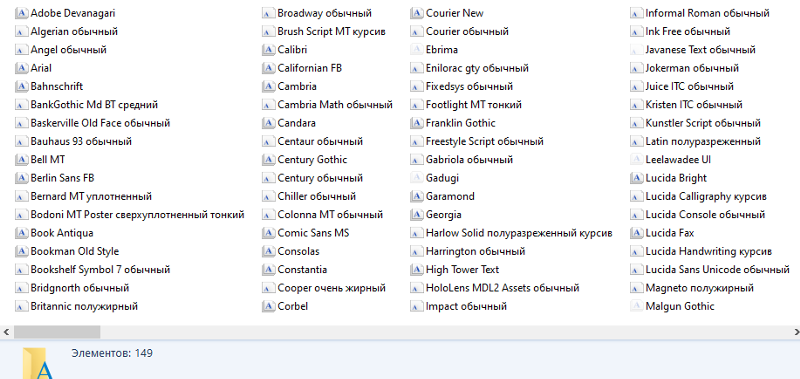Select 'Colonna MT обычный' font name
This screenshot has height=379, width=800.
coord(330,215)
